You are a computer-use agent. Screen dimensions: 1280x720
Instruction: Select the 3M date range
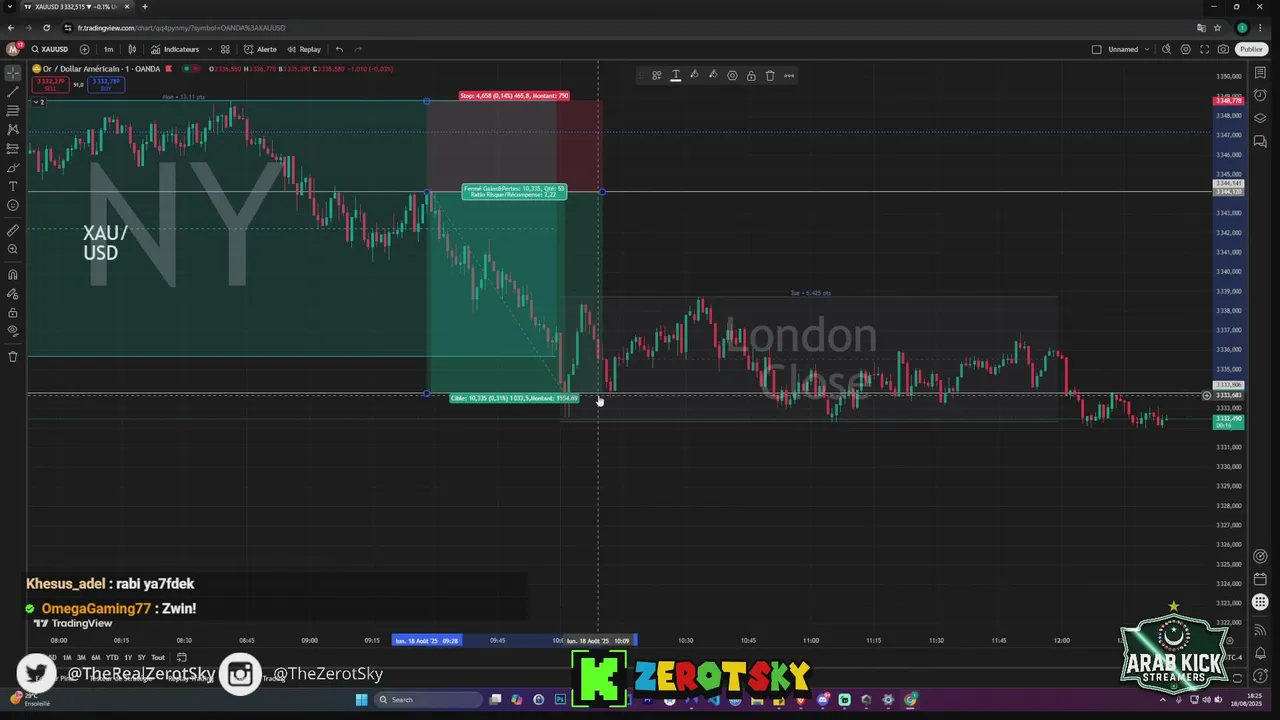[81, 657]
